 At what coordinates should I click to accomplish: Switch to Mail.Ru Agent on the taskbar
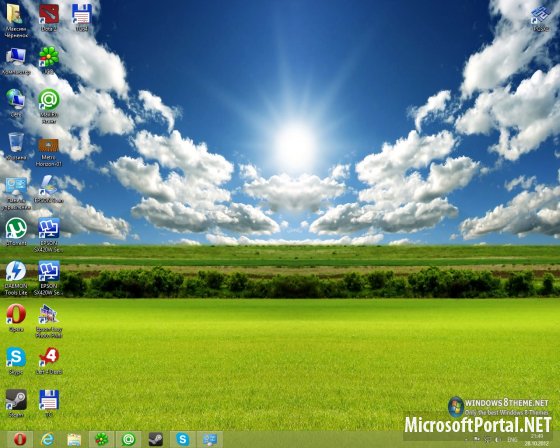coord(128,439)
